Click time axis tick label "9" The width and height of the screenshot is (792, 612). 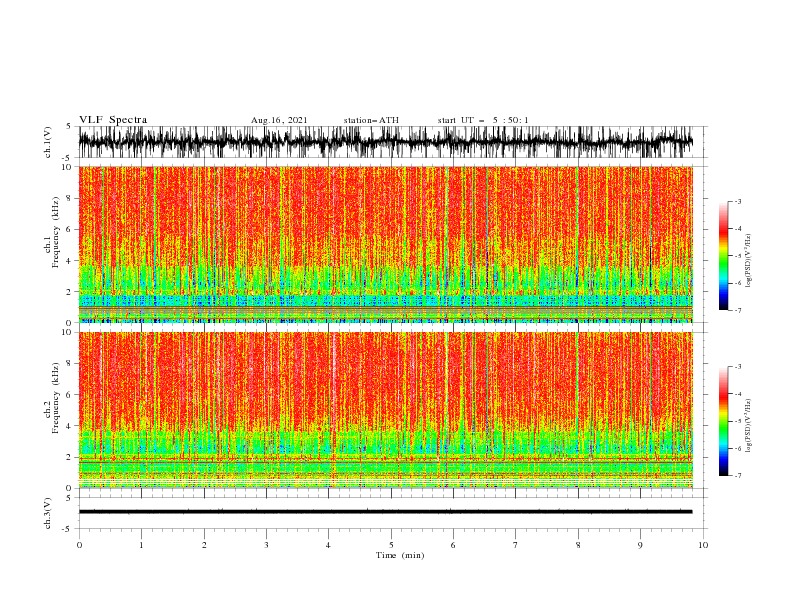(x=640, y=545)
